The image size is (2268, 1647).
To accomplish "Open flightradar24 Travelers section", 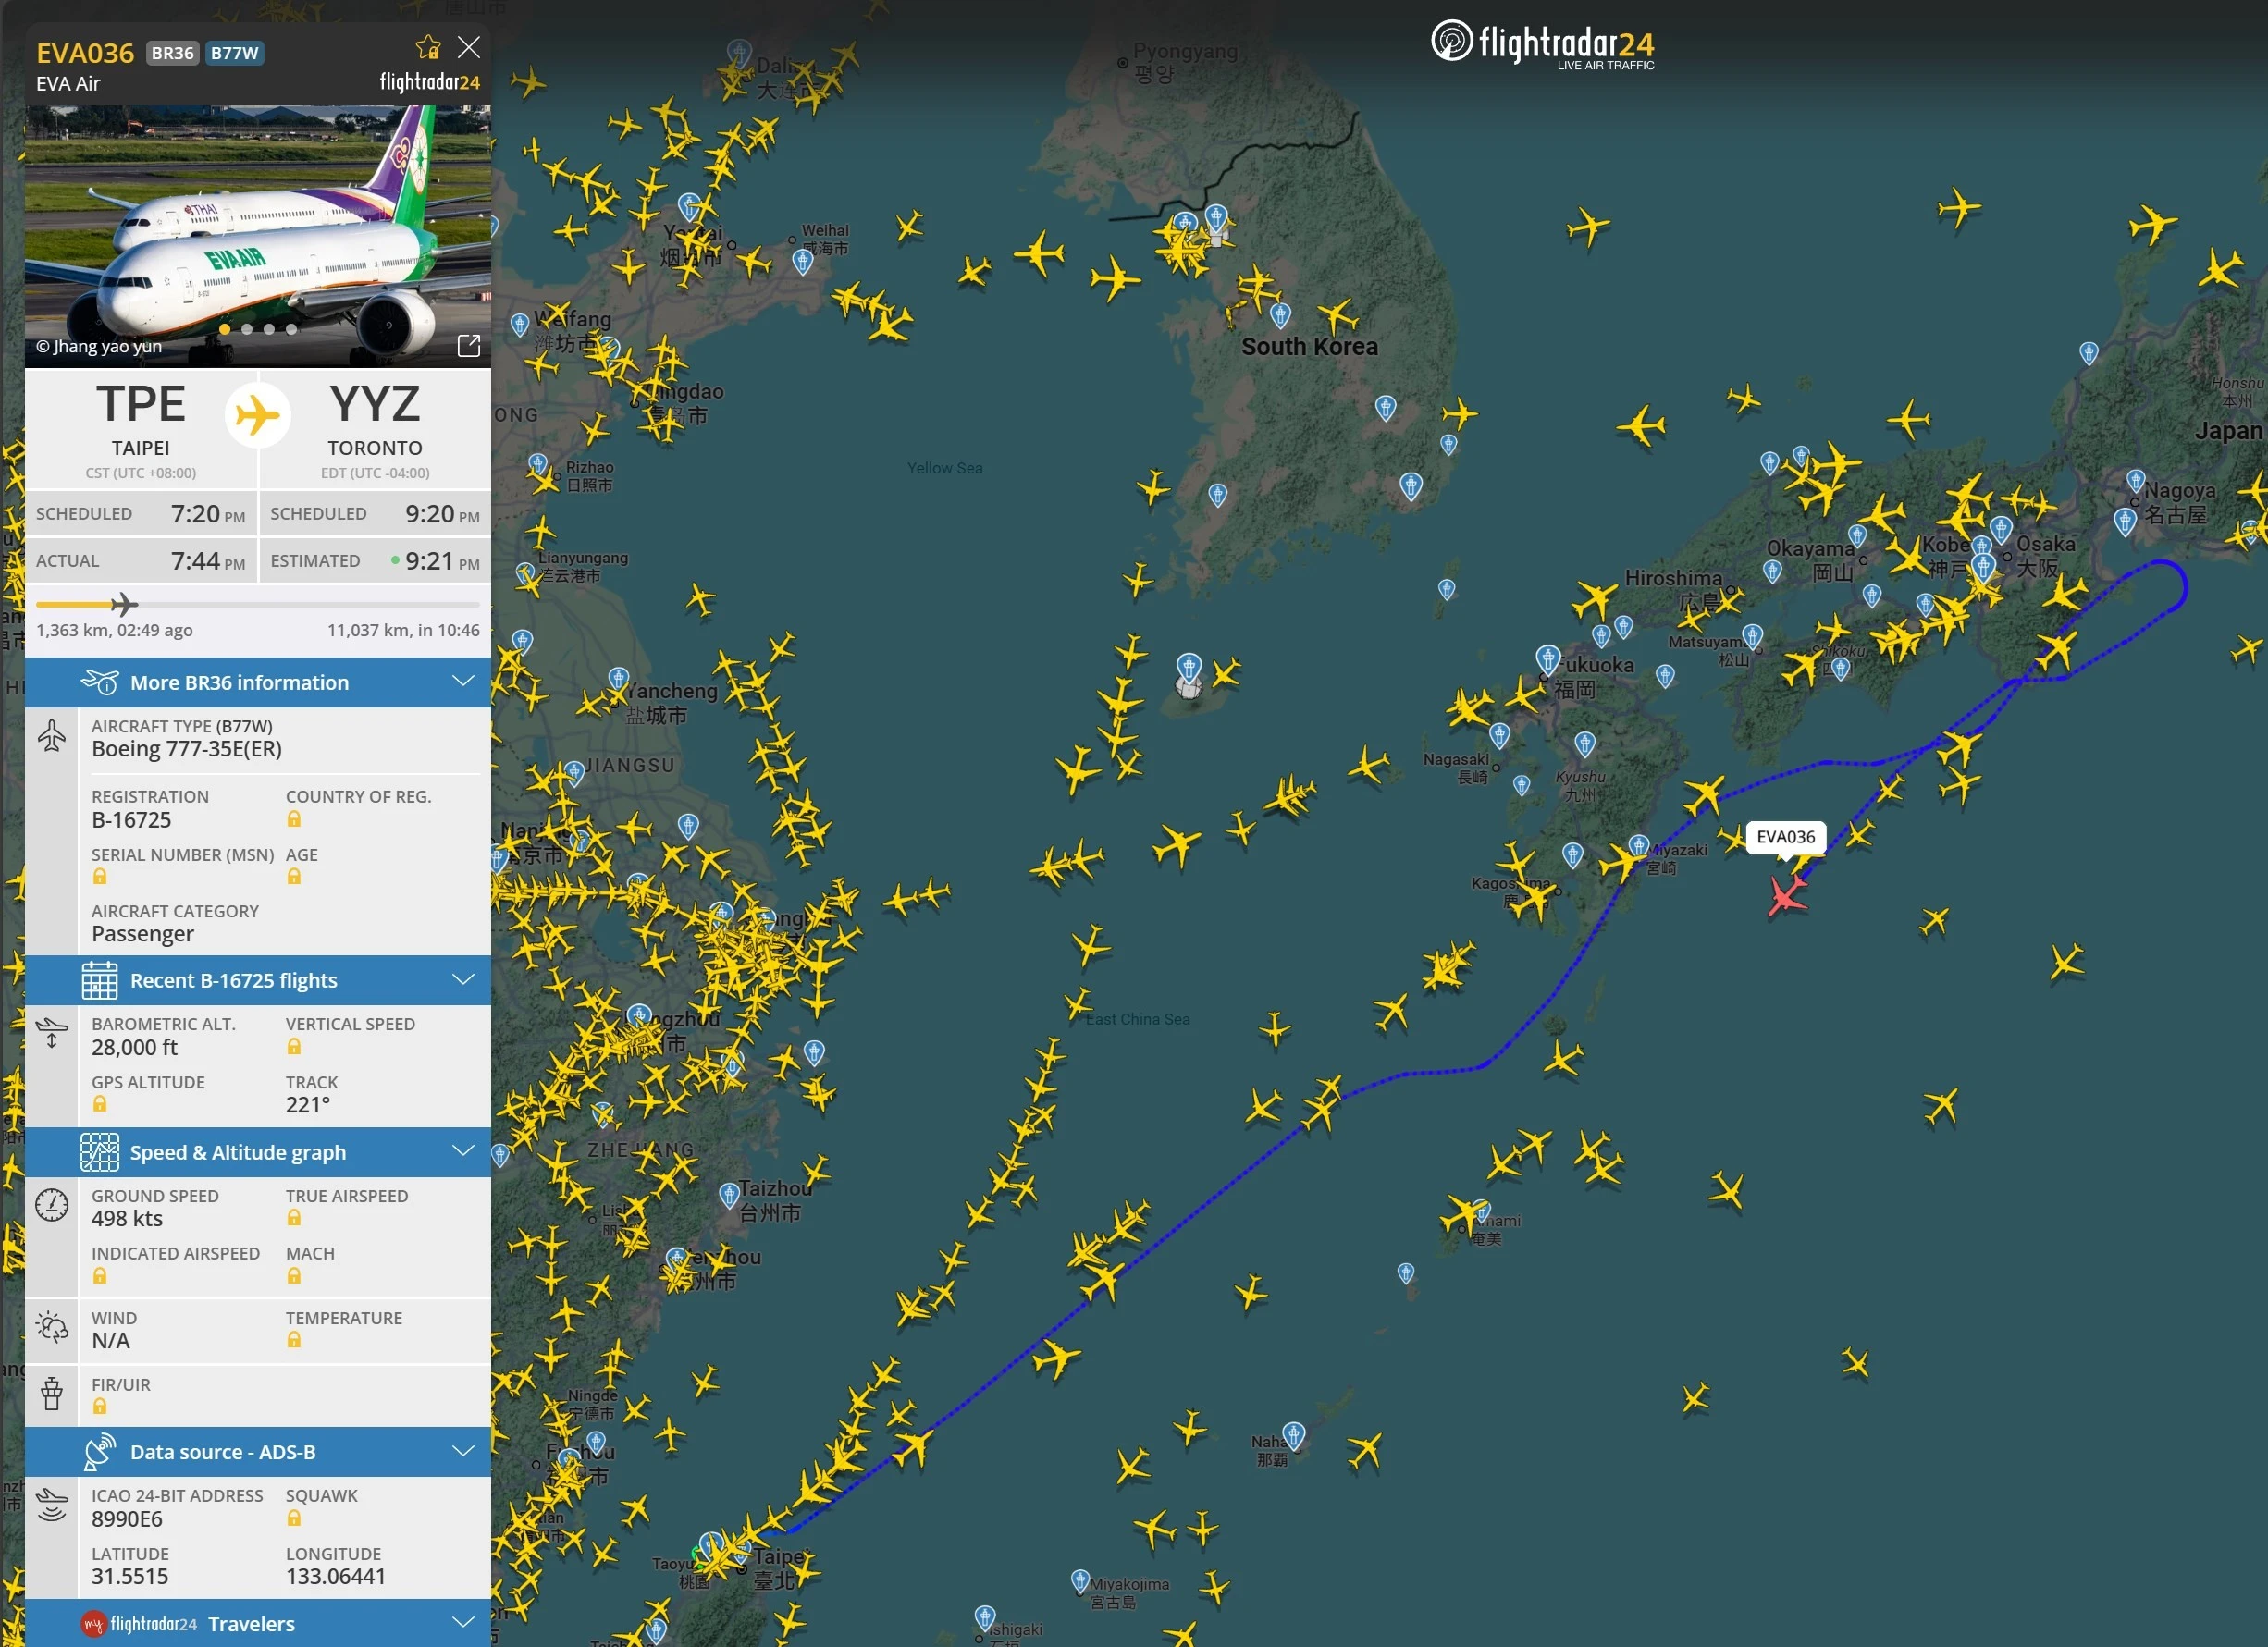I will [258, 1623].
